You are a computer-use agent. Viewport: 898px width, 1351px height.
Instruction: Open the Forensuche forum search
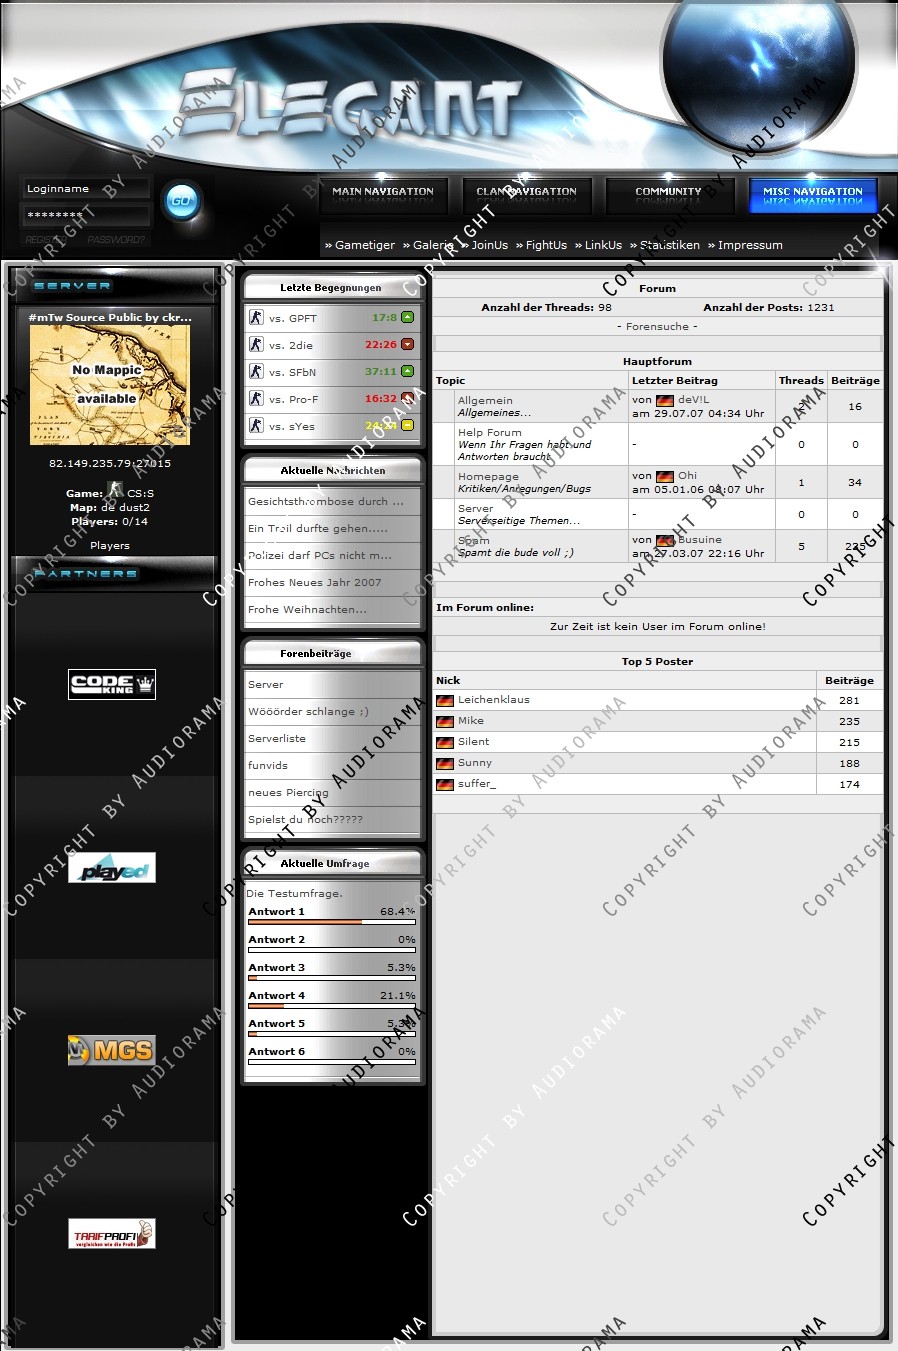(657, 326)
